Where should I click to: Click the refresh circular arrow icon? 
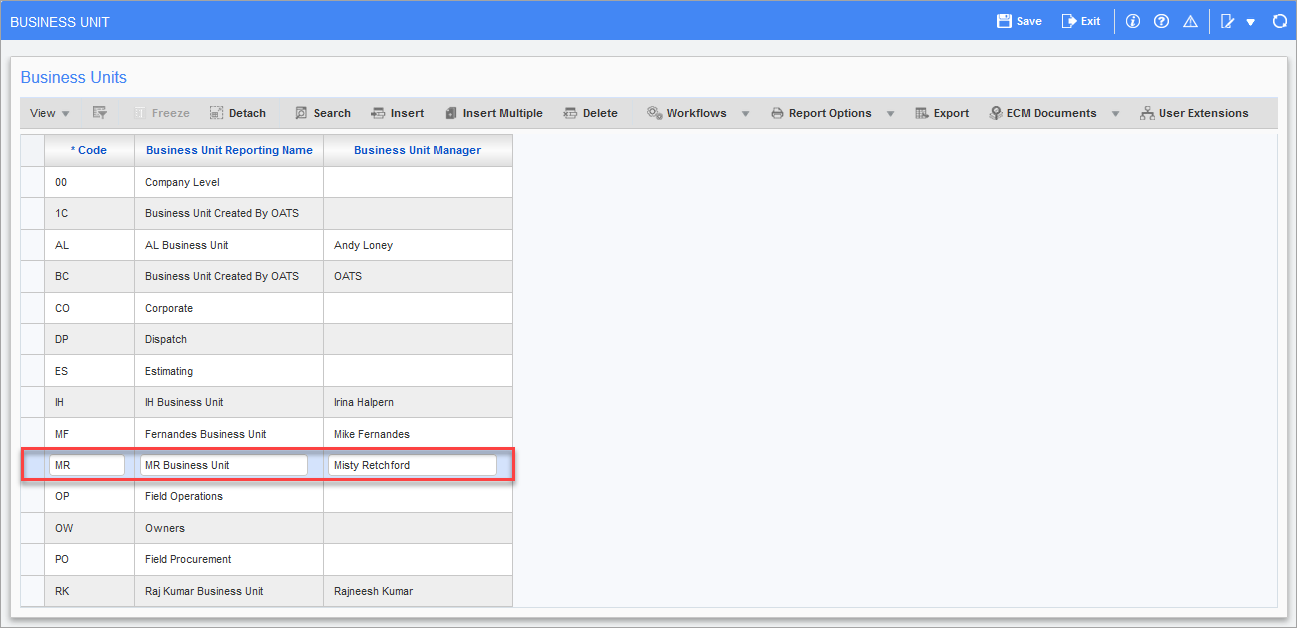1279,21
